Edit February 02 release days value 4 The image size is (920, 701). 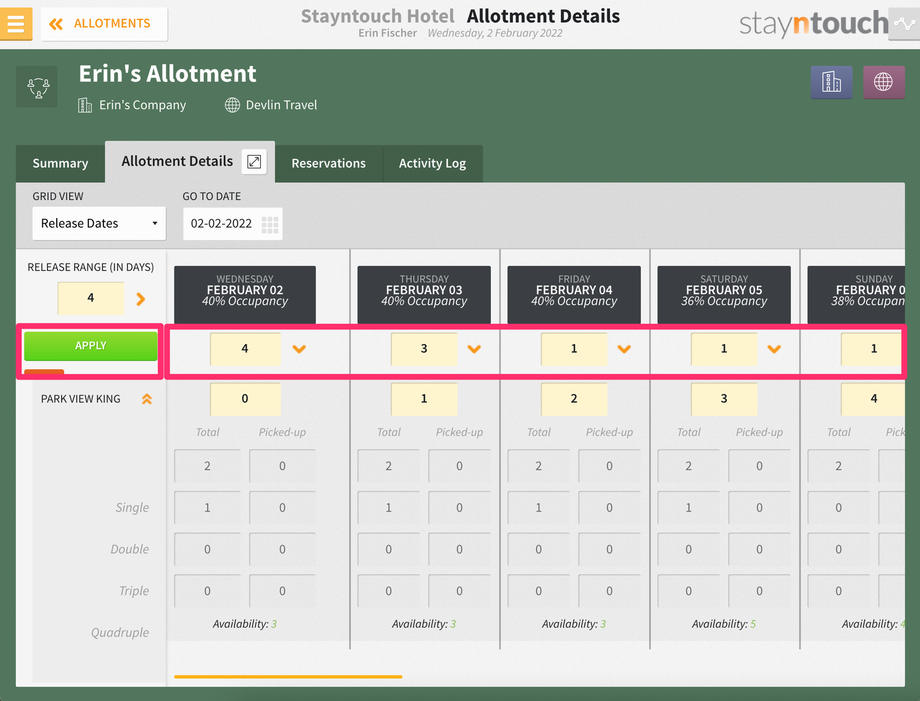coord(245,348)
